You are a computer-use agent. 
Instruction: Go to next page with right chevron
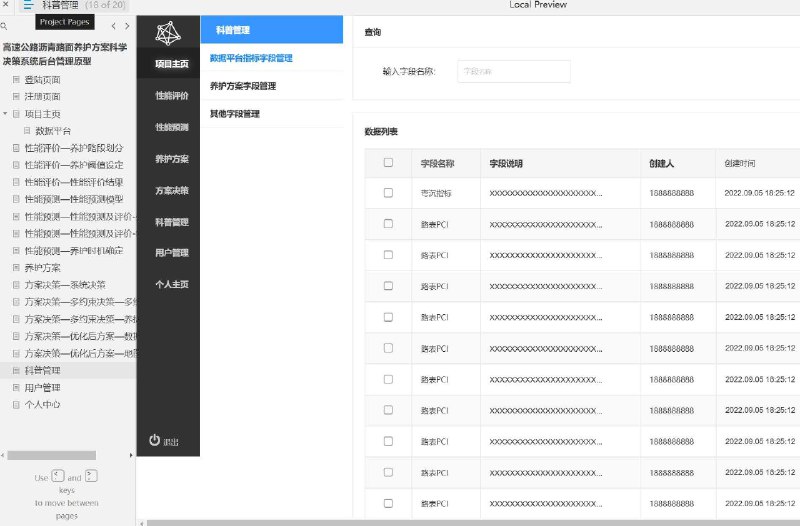tap(127, 26)
